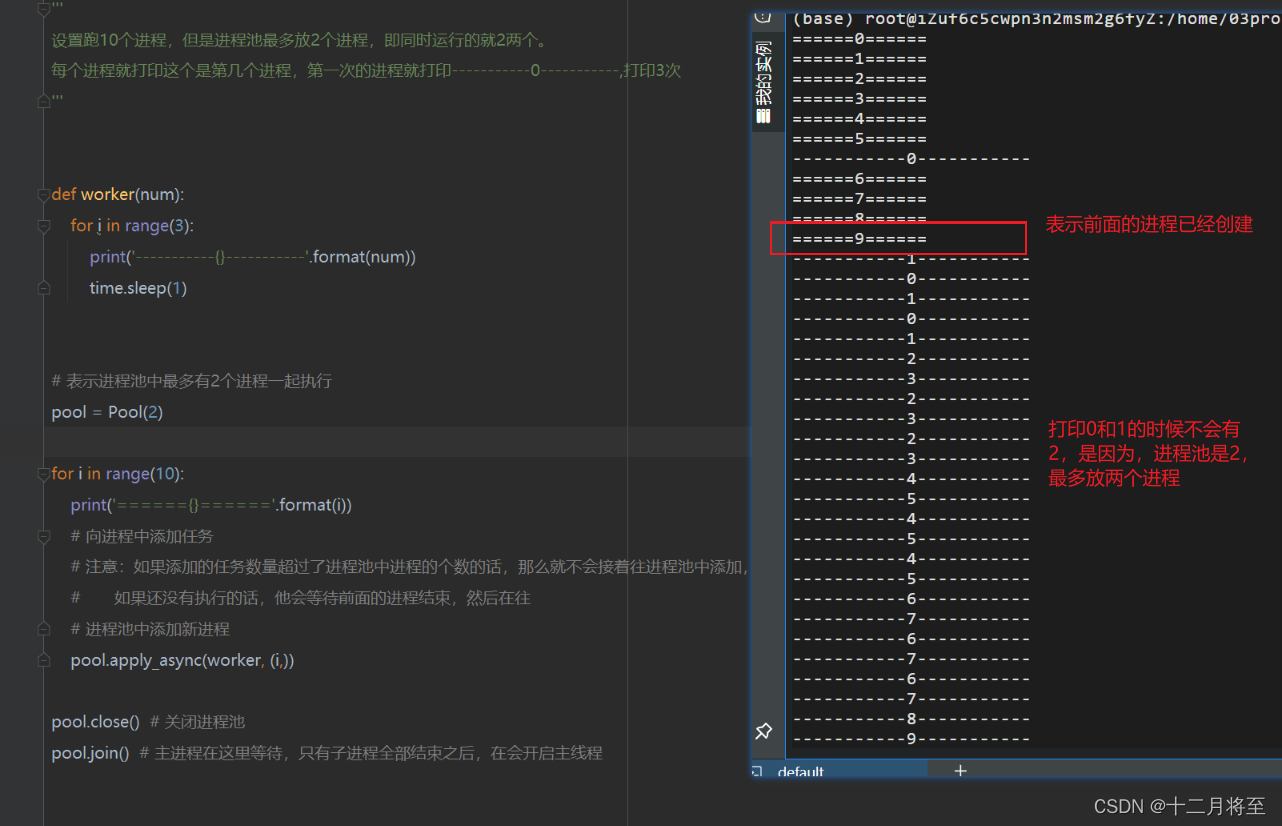Fold the comment block starting at '# 向进程中添加任务'
This screenshot has width=1282, height=826.
coord(43,536)
